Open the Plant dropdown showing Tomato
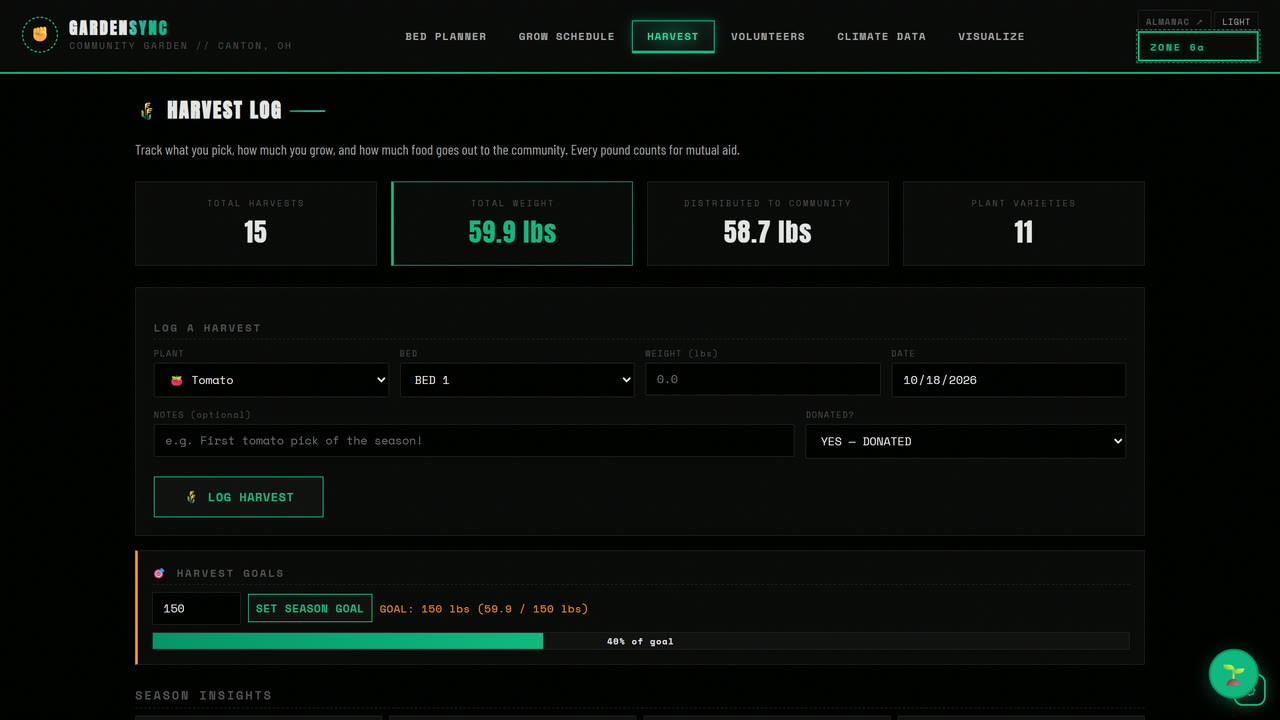Viewport: 1280px width, 720px height. tap(271, 380)
